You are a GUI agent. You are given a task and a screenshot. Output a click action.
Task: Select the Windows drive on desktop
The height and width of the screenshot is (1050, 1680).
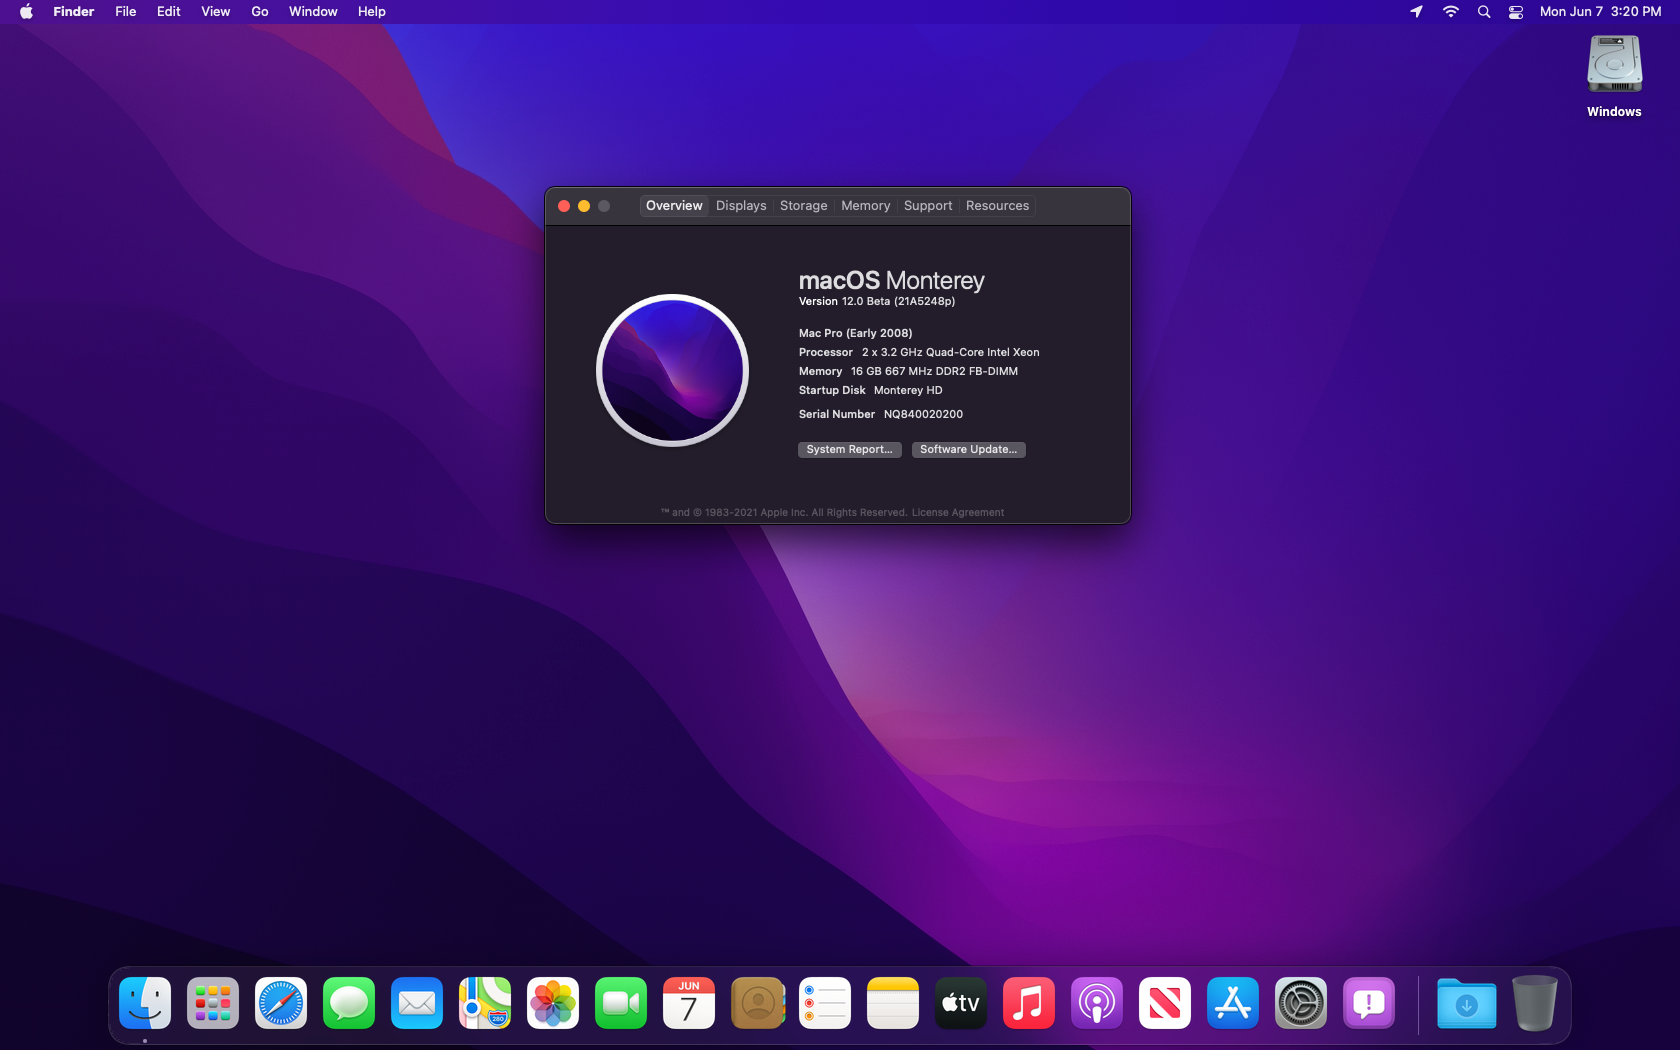pos(1614,76)
